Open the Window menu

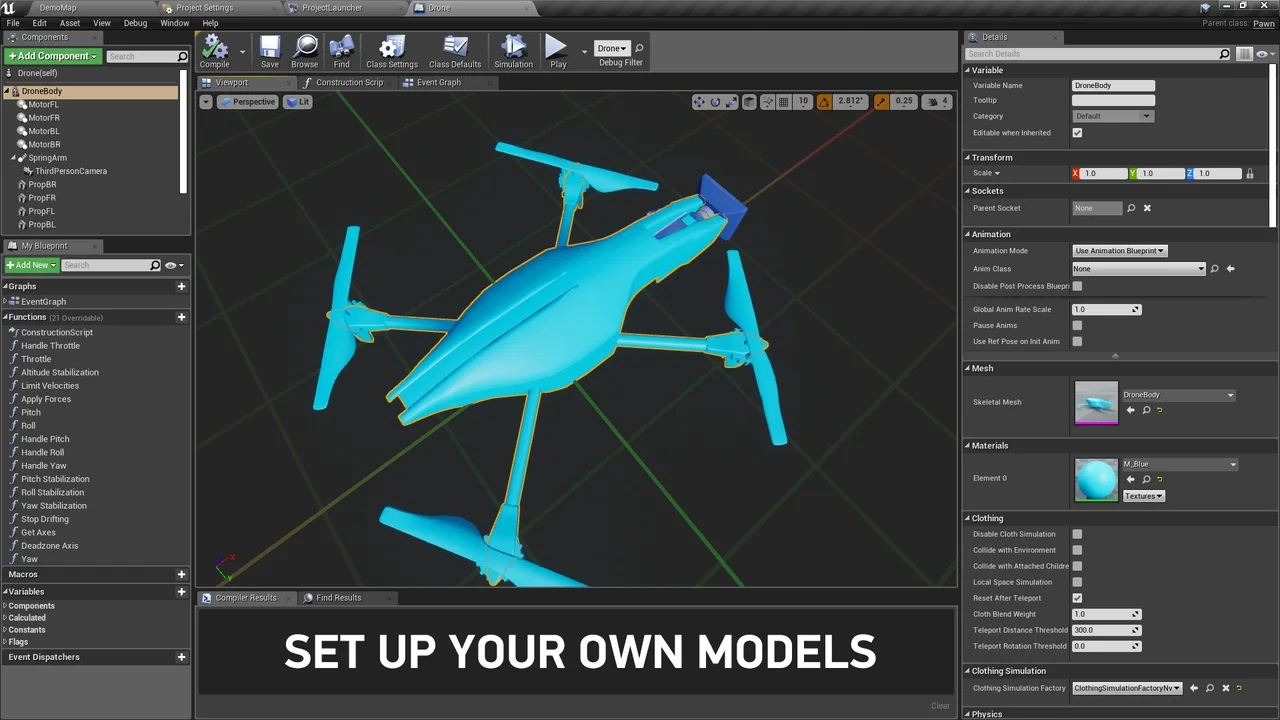pyautogui.click(x=174, y=23)
